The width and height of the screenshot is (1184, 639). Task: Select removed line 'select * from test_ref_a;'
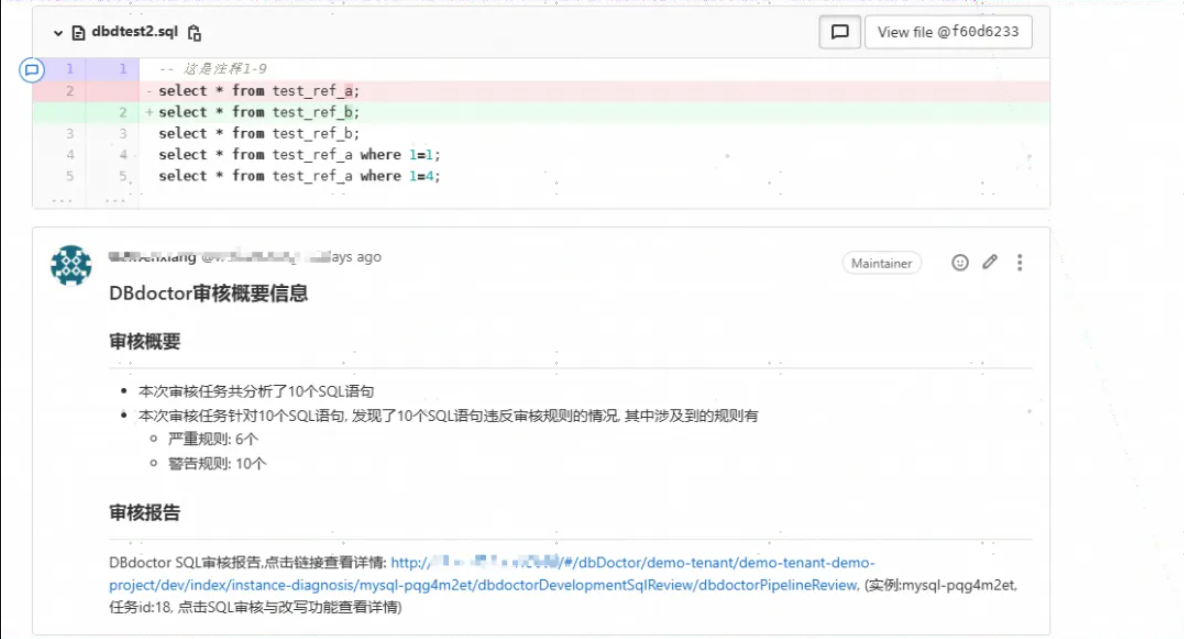[259, 91]
